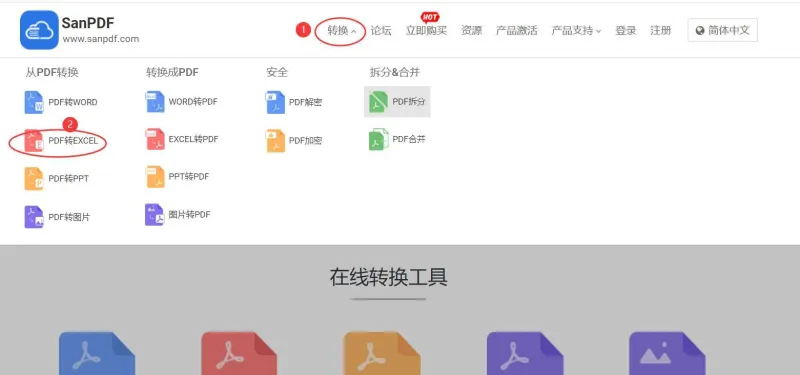Click the large red PDF tool tile
The width and height of the screenshot is (800, 375).
point(239,354)
